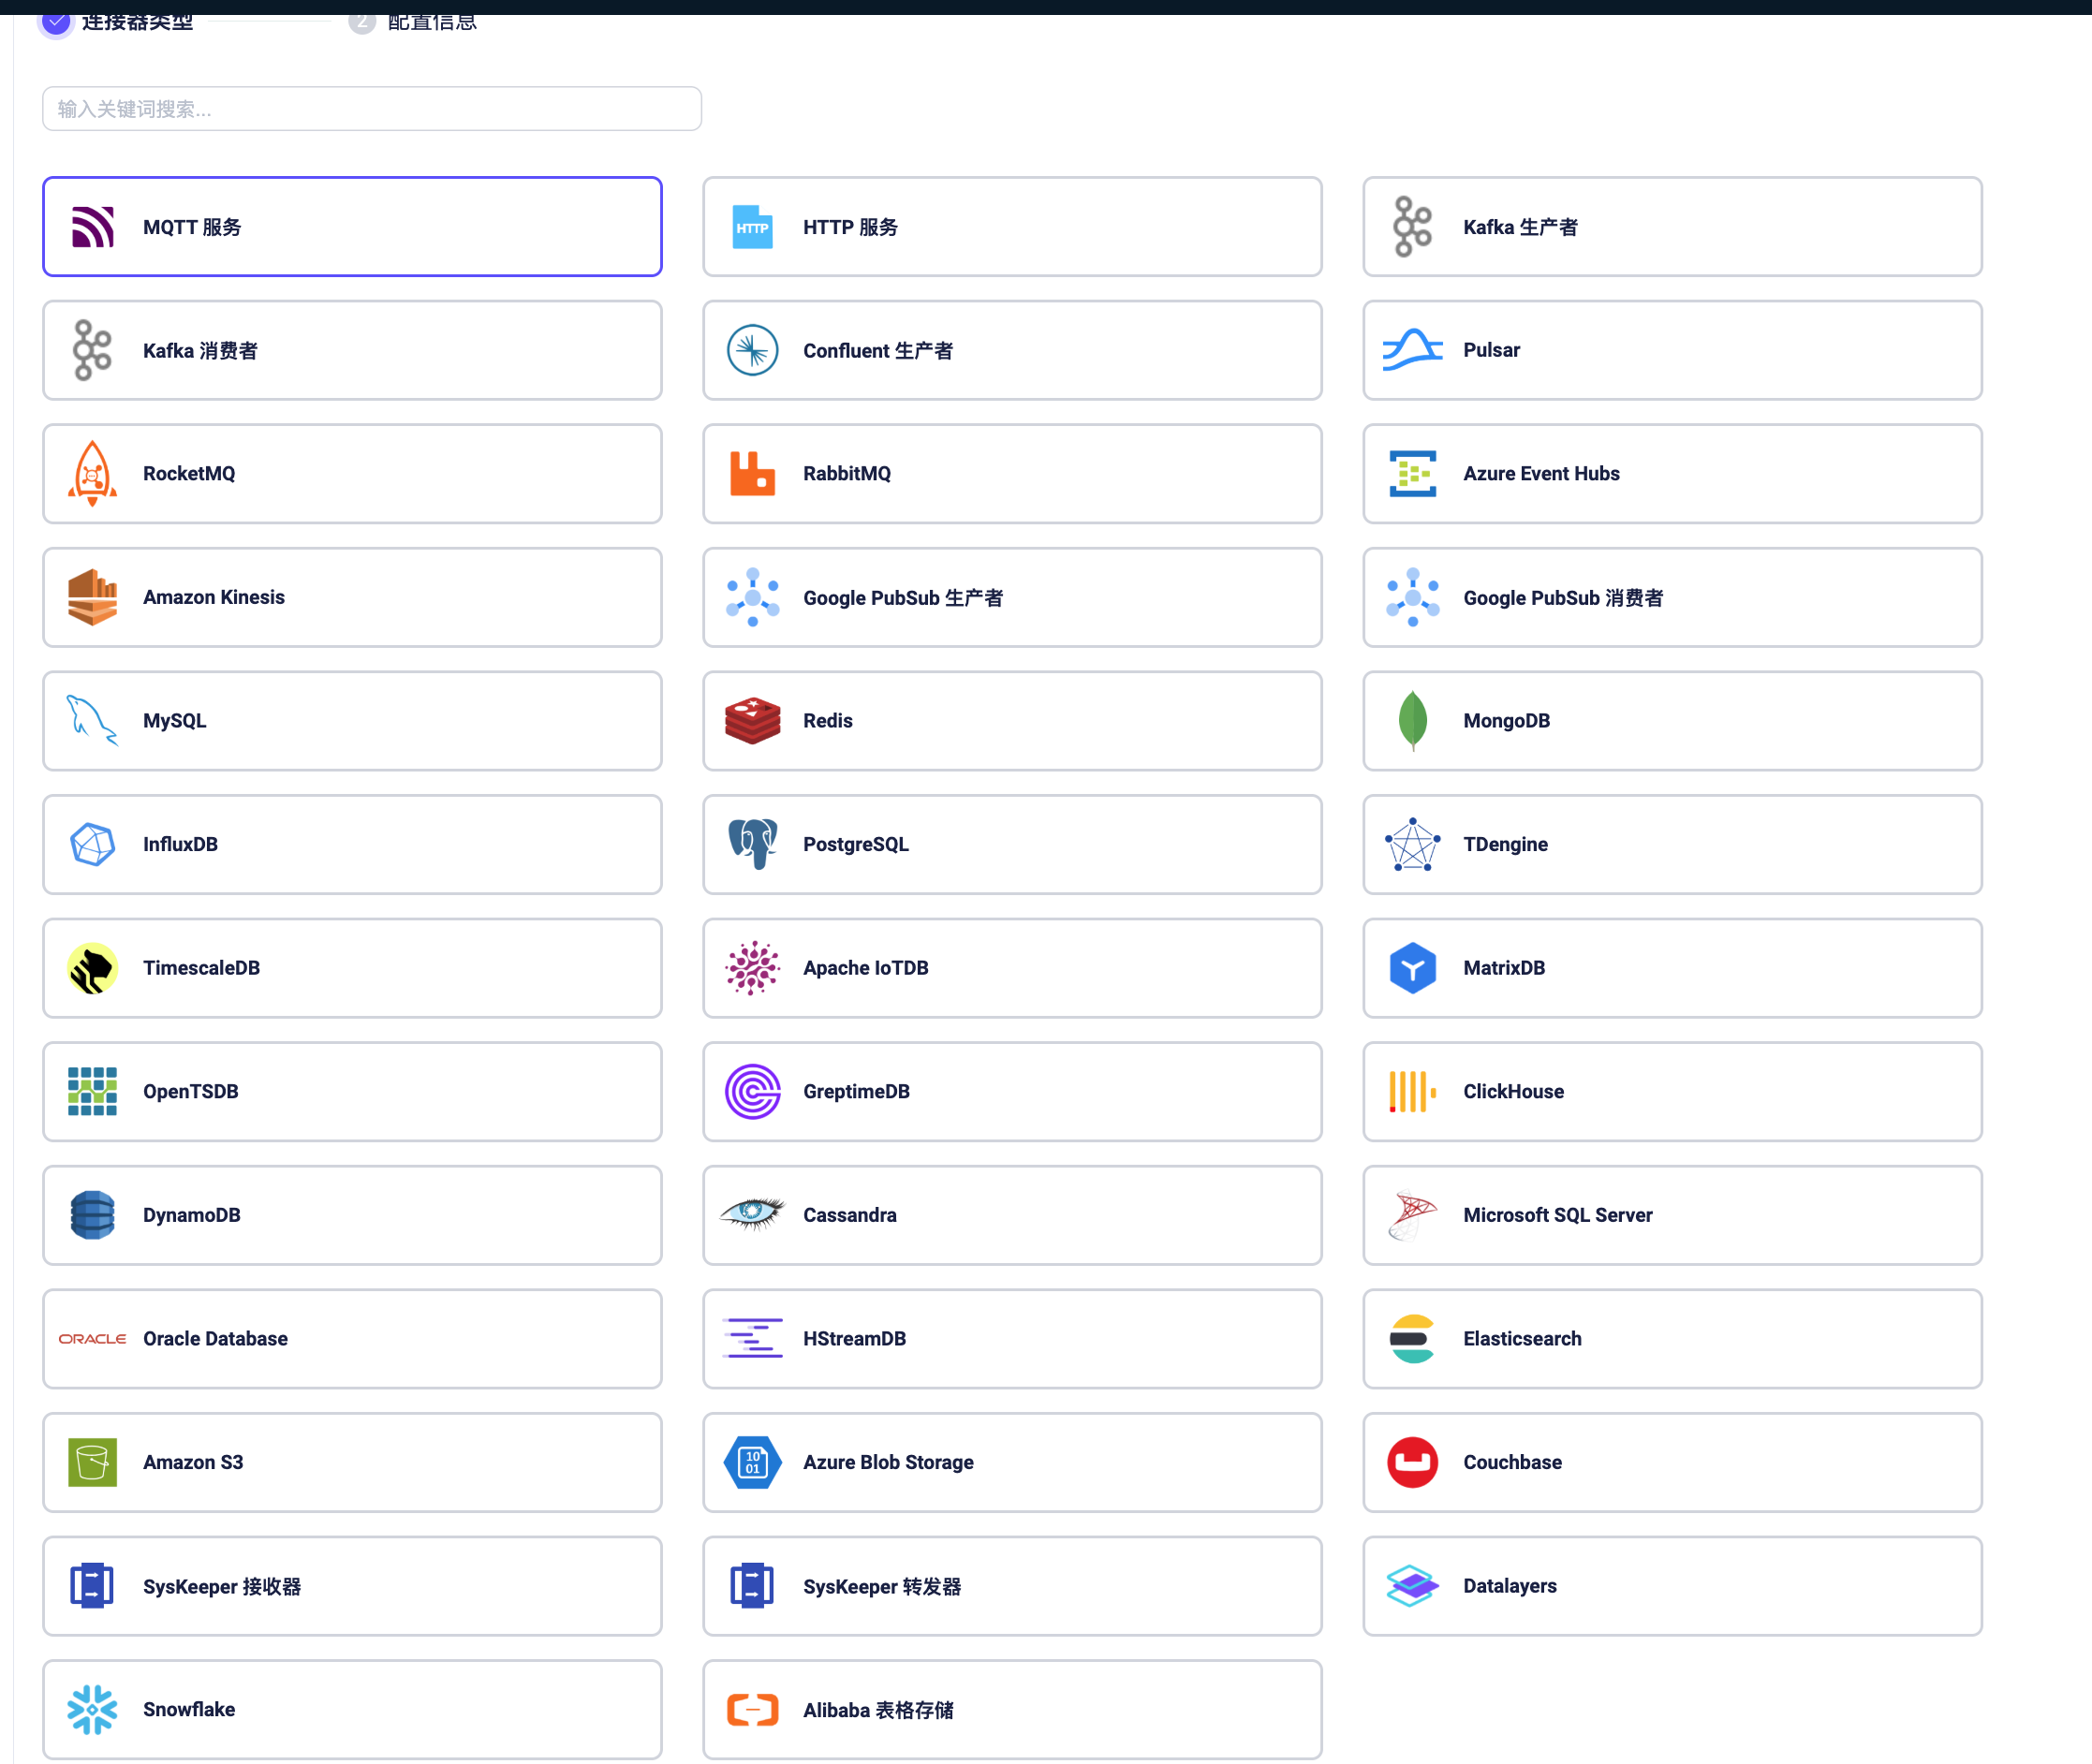Click the MatrixDB hexagon icon
The width and height of the screenshot is (2092, 1764).
pos(1412,968)
